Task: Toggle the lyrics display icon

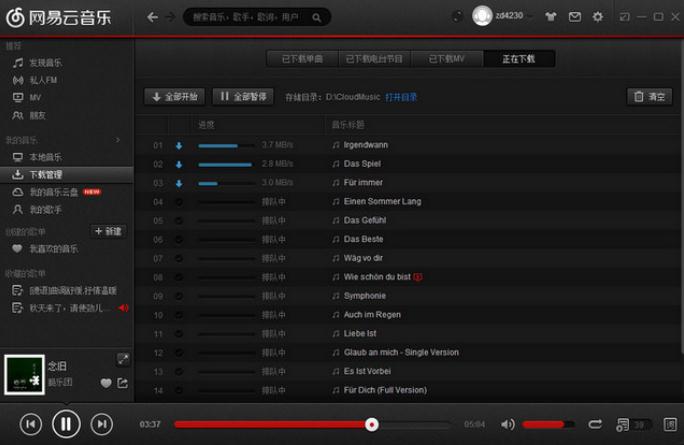Action: [x=670, y=424]
